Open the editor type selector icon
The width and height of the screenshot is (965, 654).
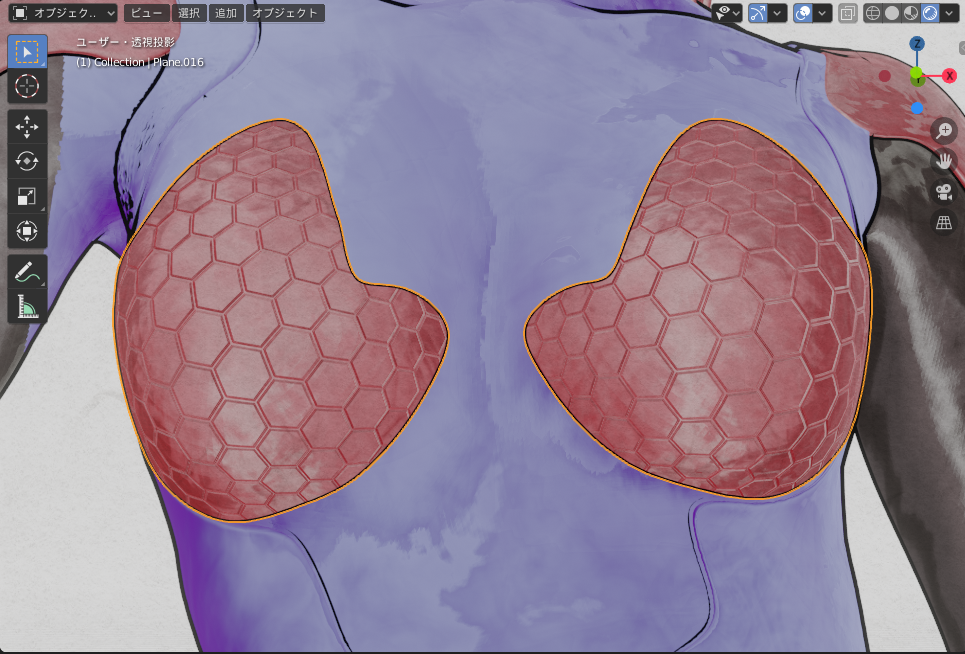point(20,13)
